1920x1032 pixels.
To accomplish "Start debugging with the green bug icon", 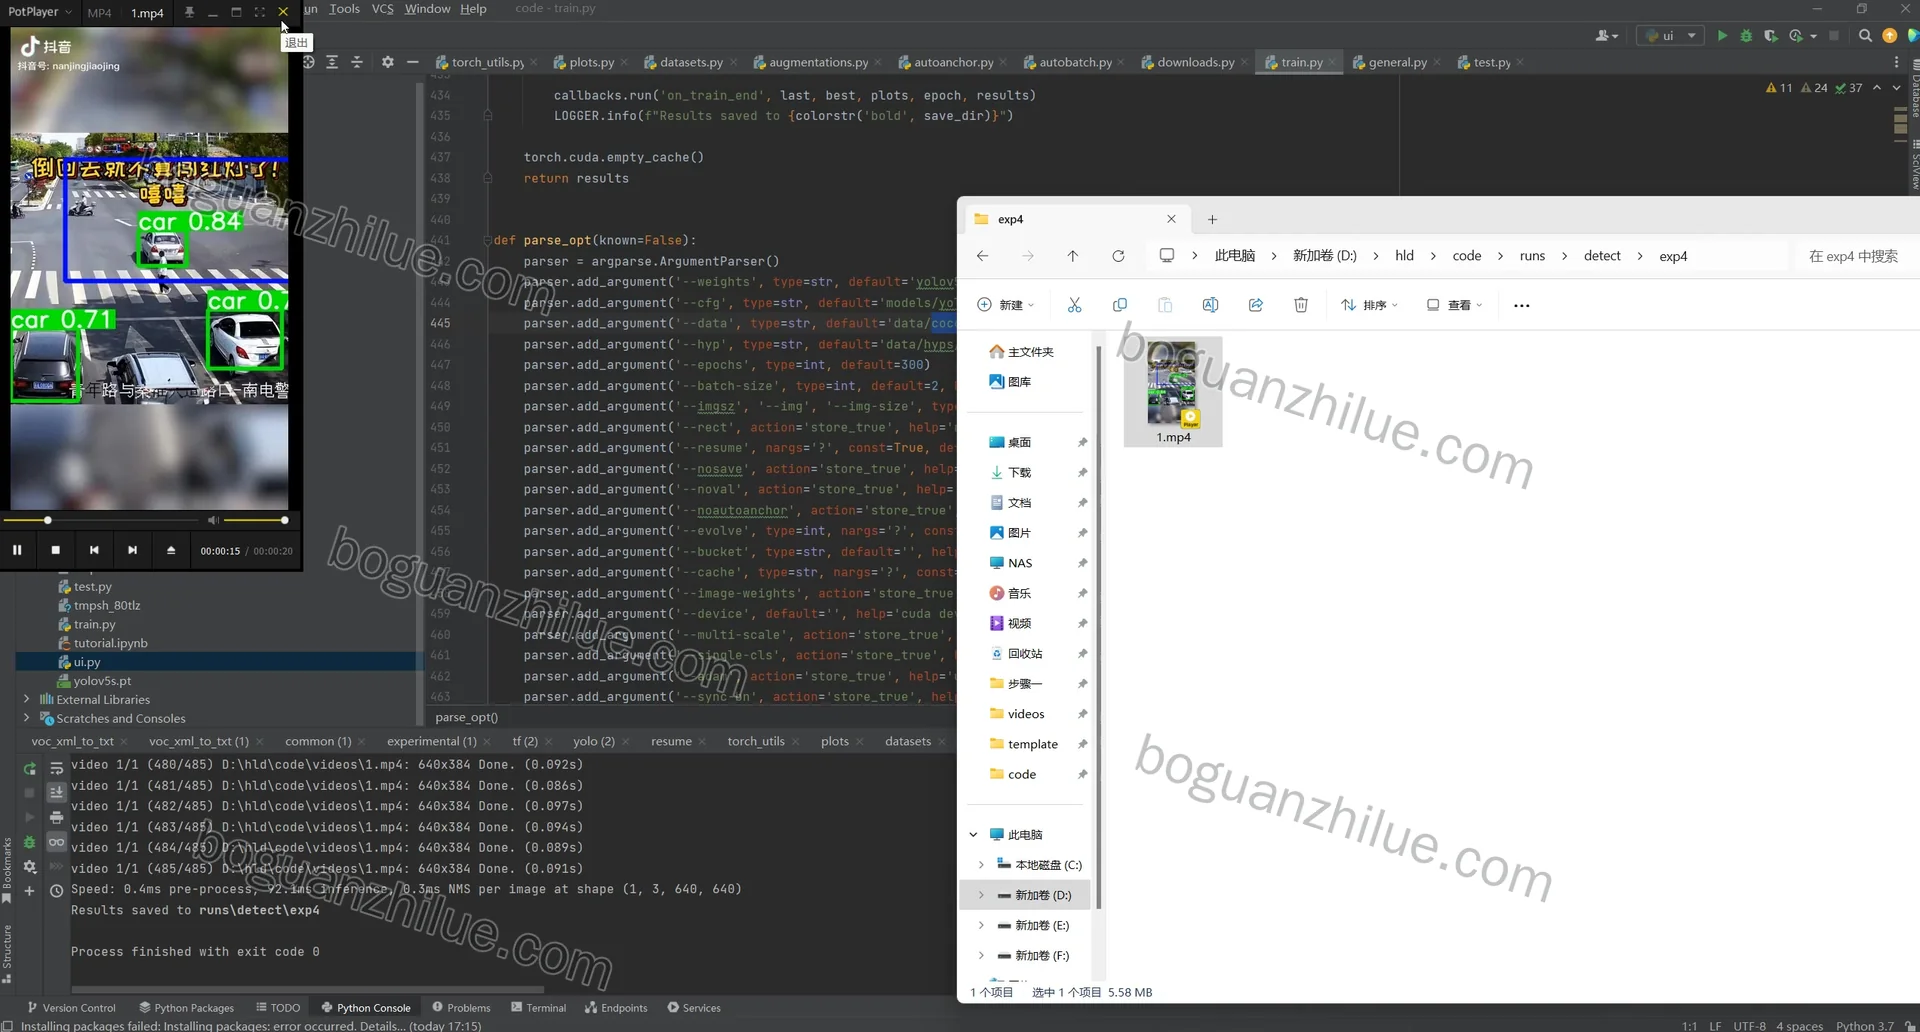I will [1746, 35].
